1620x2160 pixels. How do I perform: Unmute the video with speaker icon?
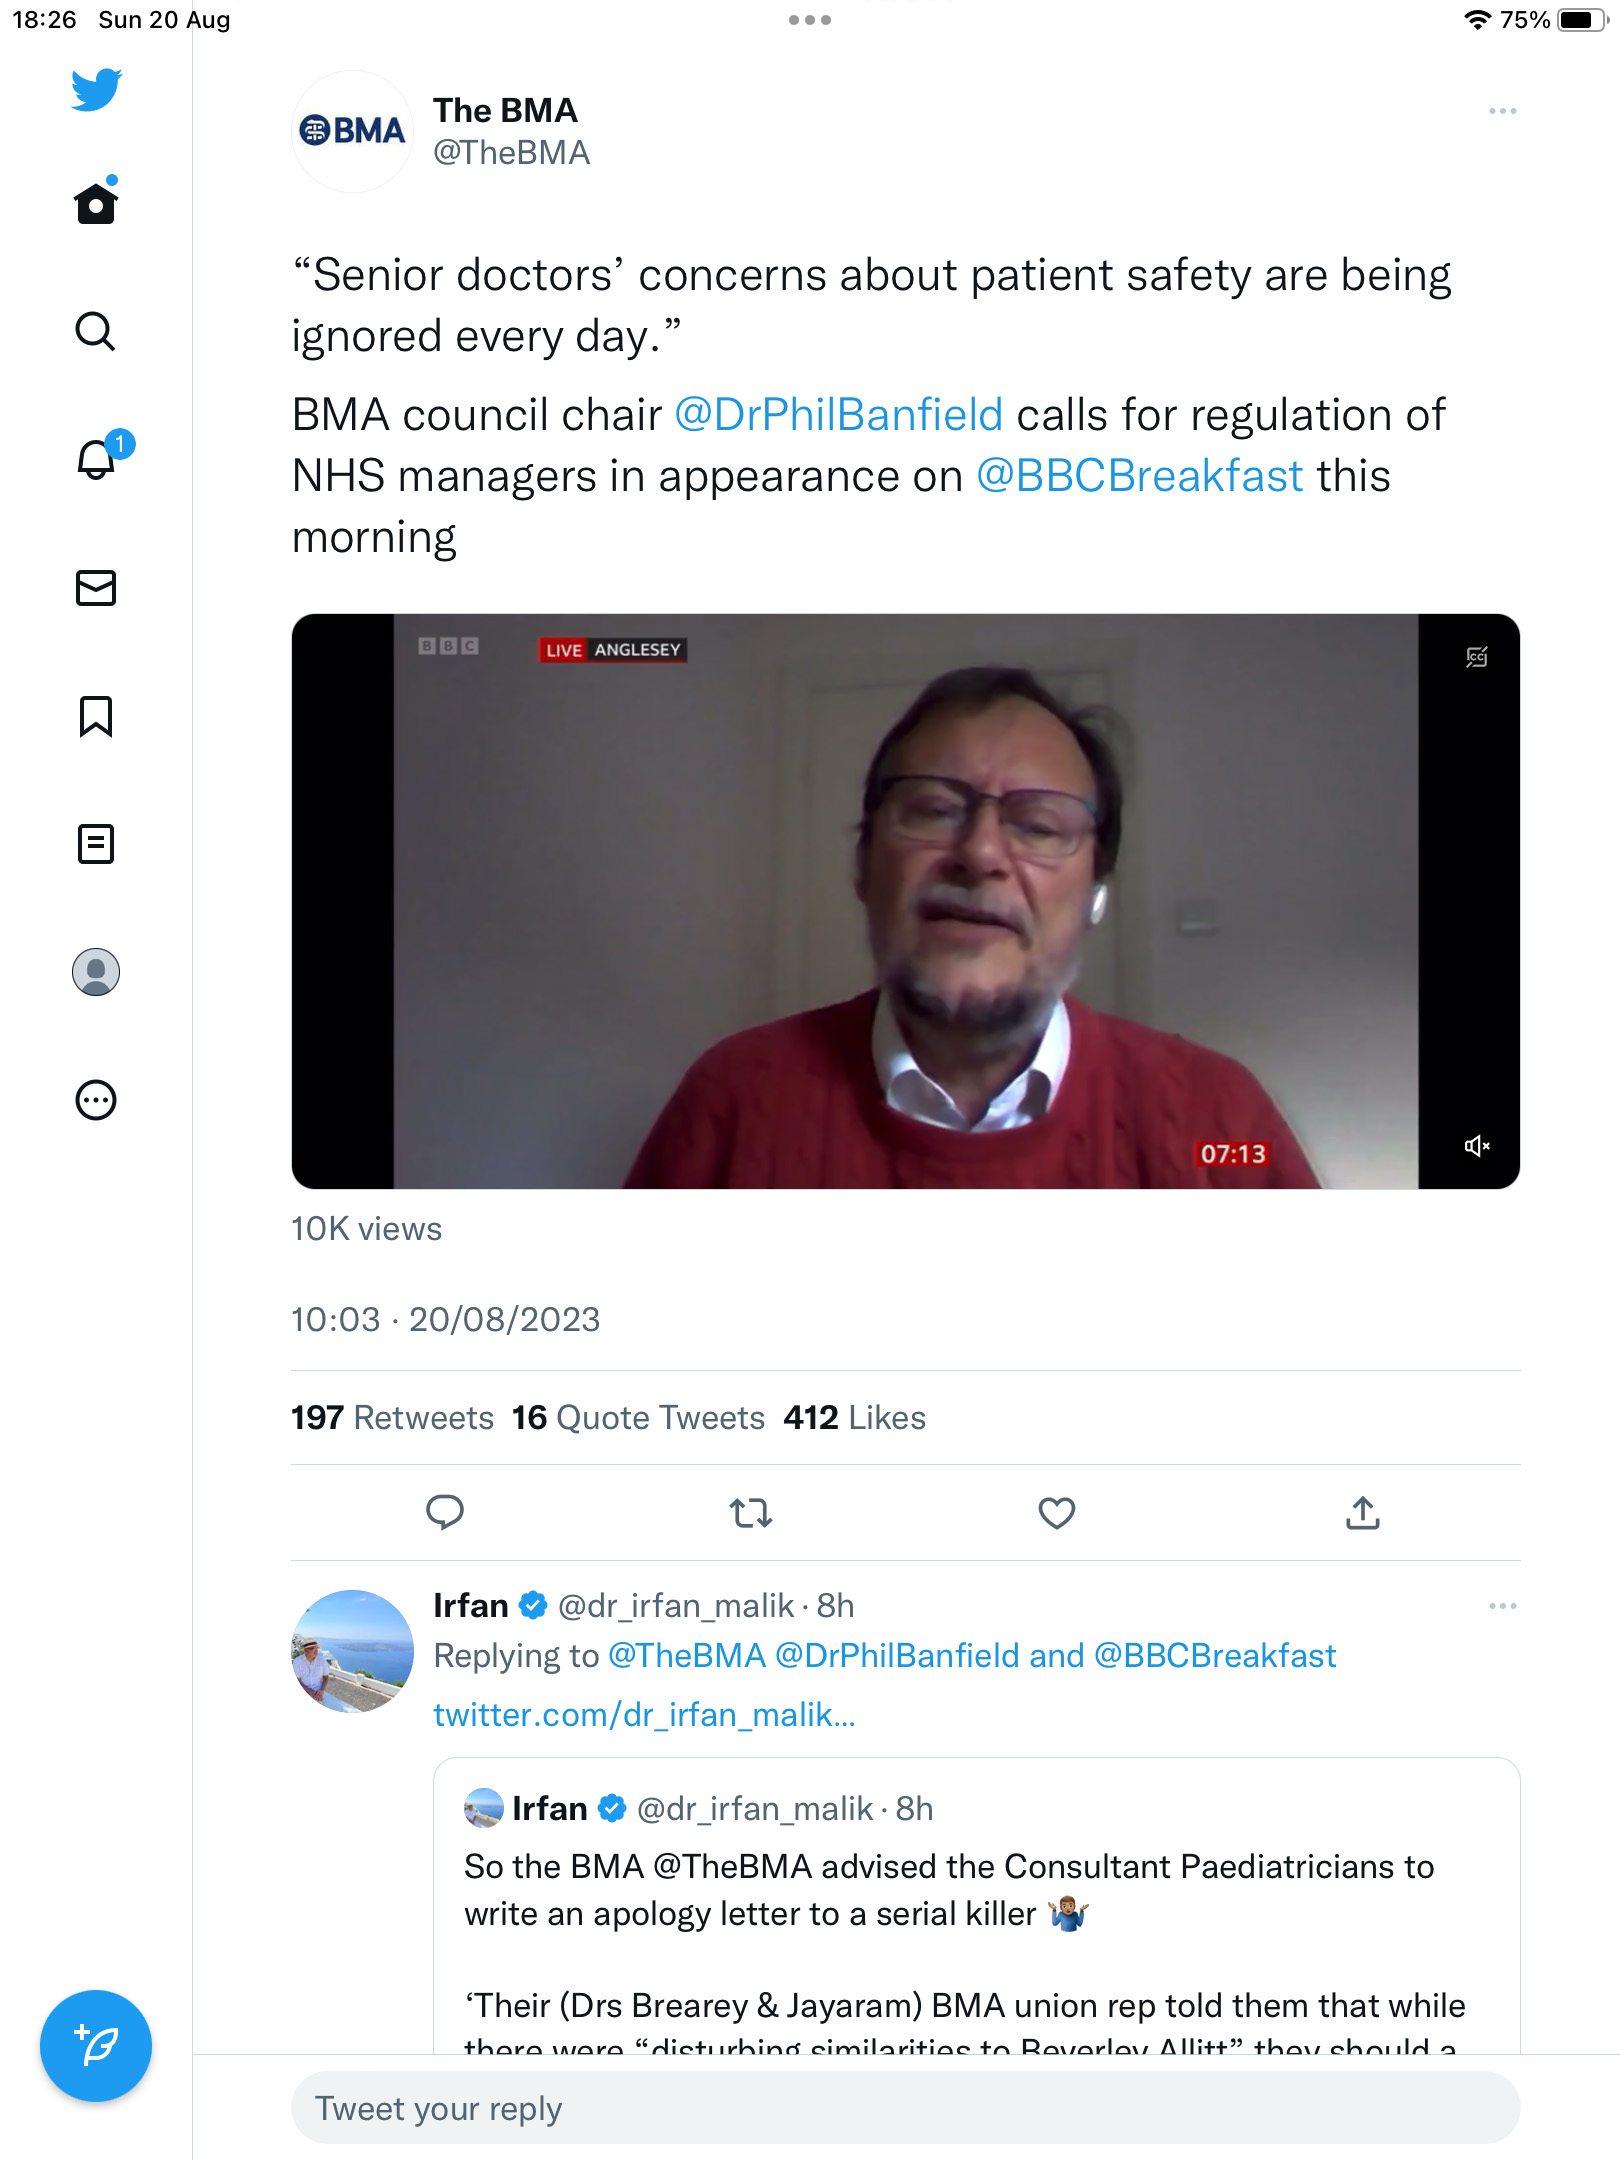coord(1477,1146)
